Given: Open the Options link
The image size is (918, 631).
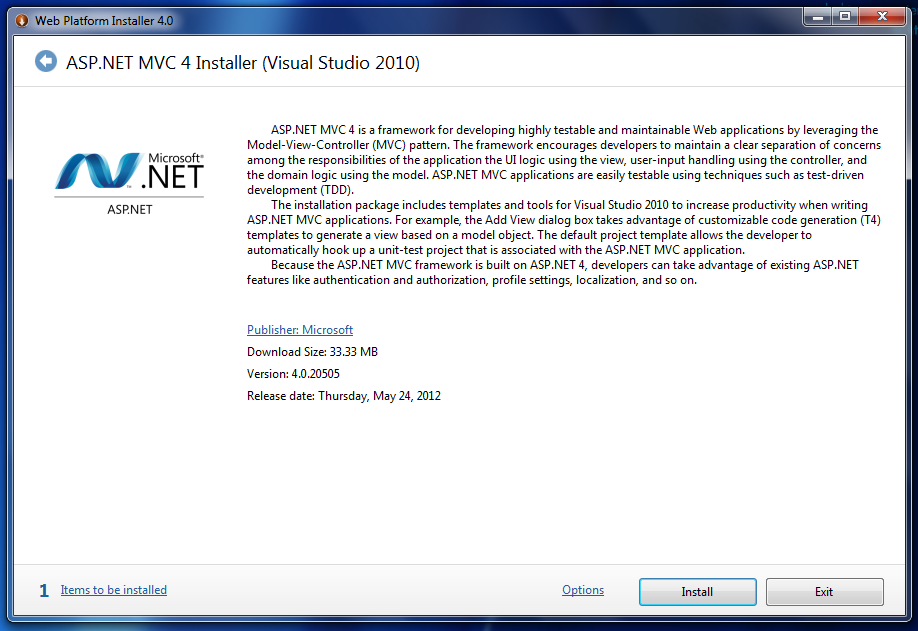Looking at the screenshot, I should tap(583, 590).
